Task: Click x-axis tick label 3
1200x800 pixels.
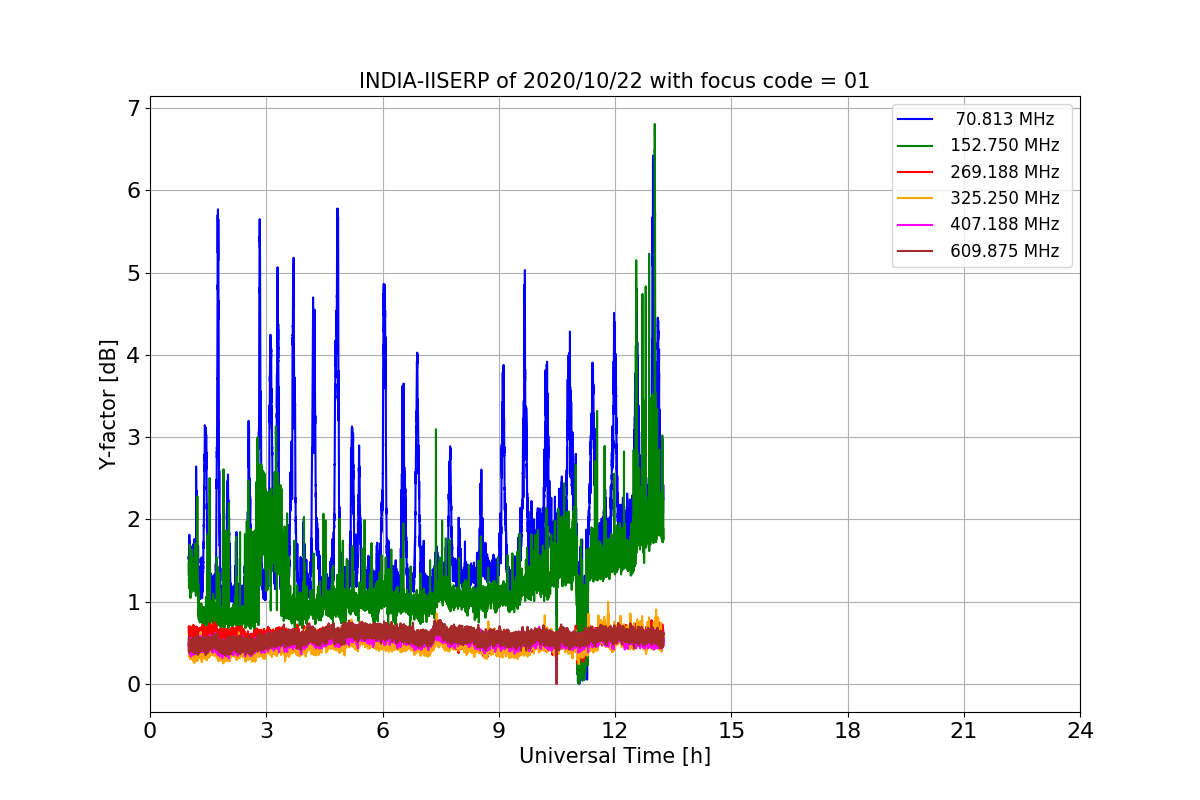Action: (266, 731)
